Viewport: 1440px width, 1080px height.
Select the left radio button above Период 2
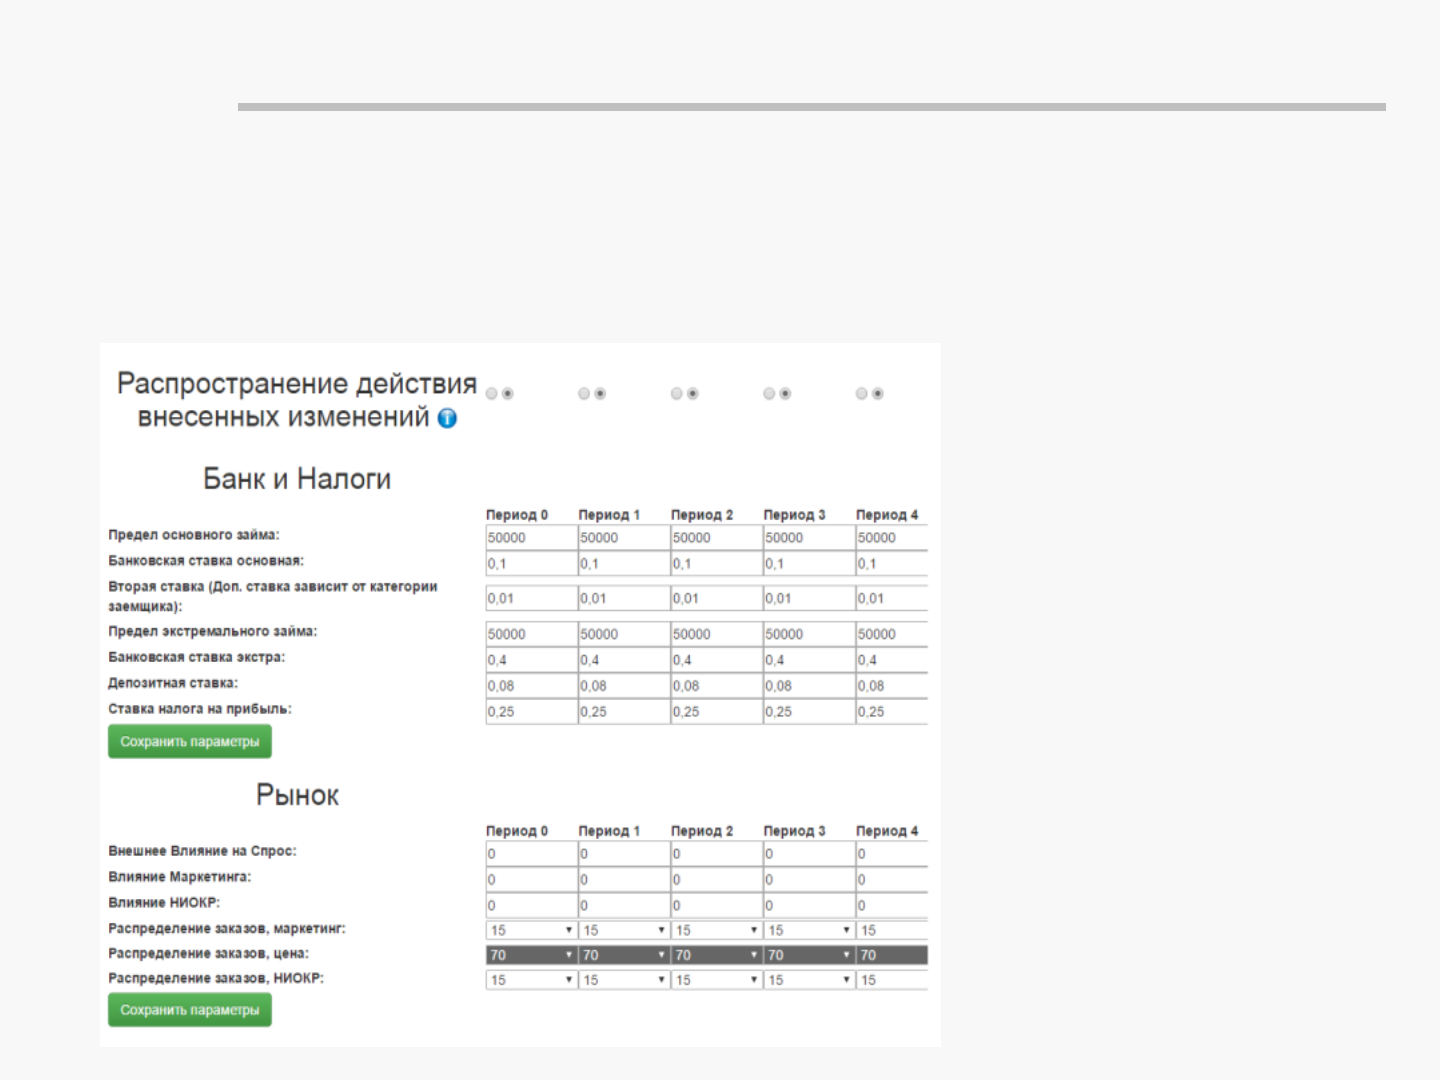tap(677, 394)
